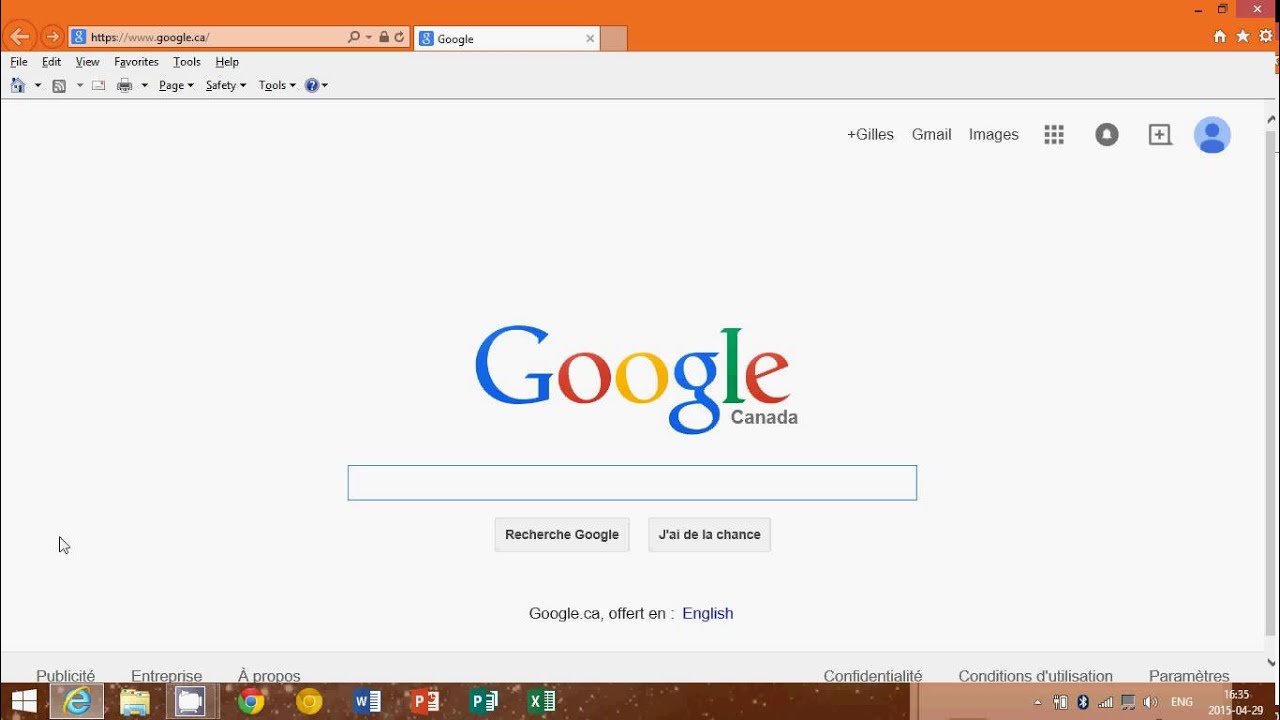Launch Google Chrome from the taskbar

(x=251, y=701)
